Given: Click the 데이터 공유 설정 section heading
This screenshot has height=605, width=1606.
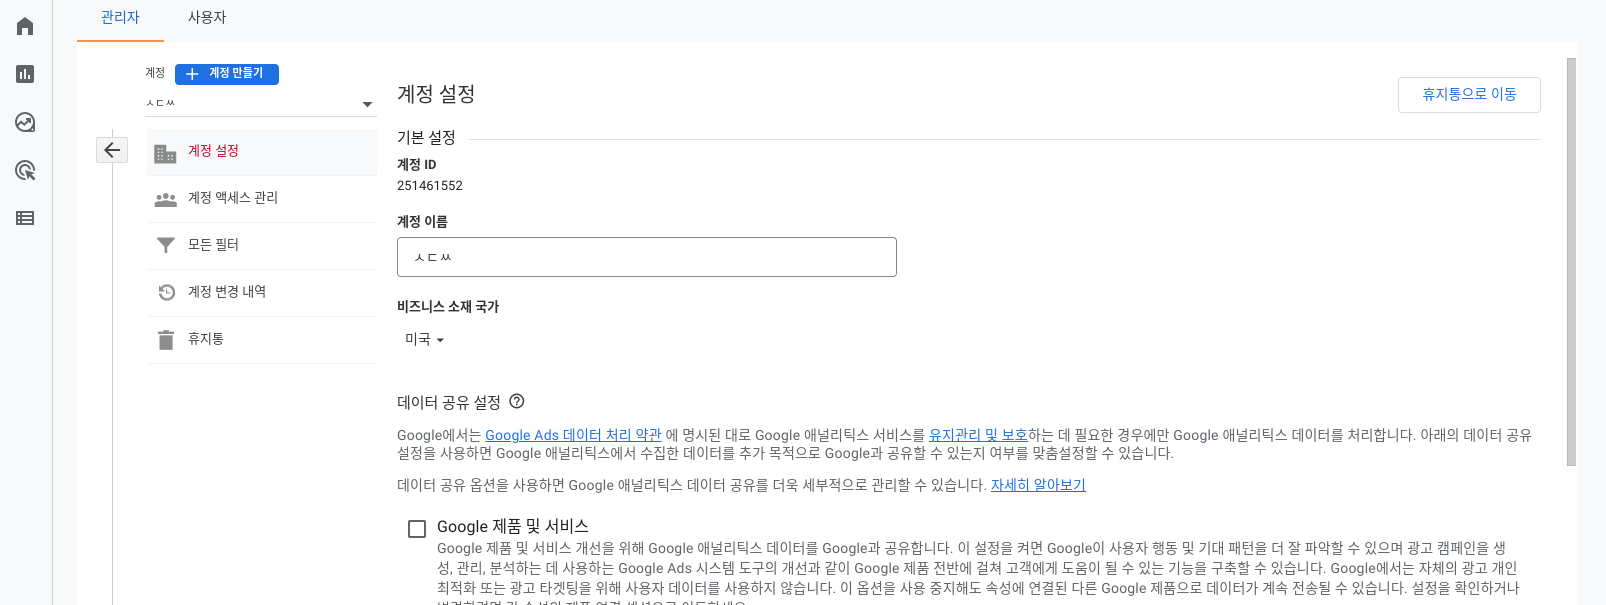Looking at the screenshot, I should 449,403.
